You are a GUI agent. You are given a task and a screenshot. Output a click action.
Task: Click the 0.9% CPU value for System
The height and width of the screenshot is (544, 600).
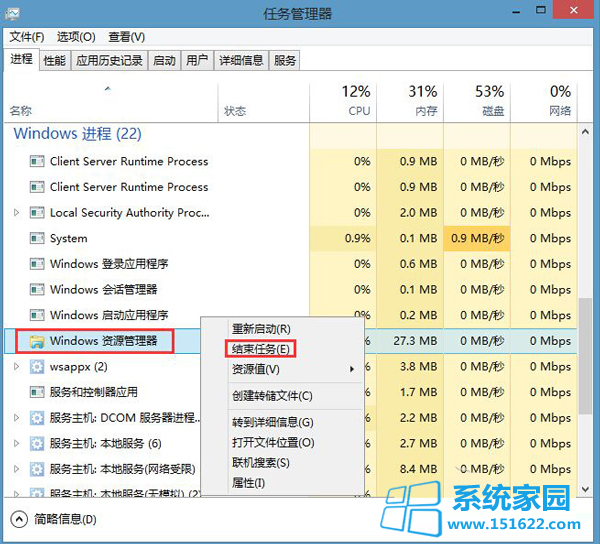357,238
